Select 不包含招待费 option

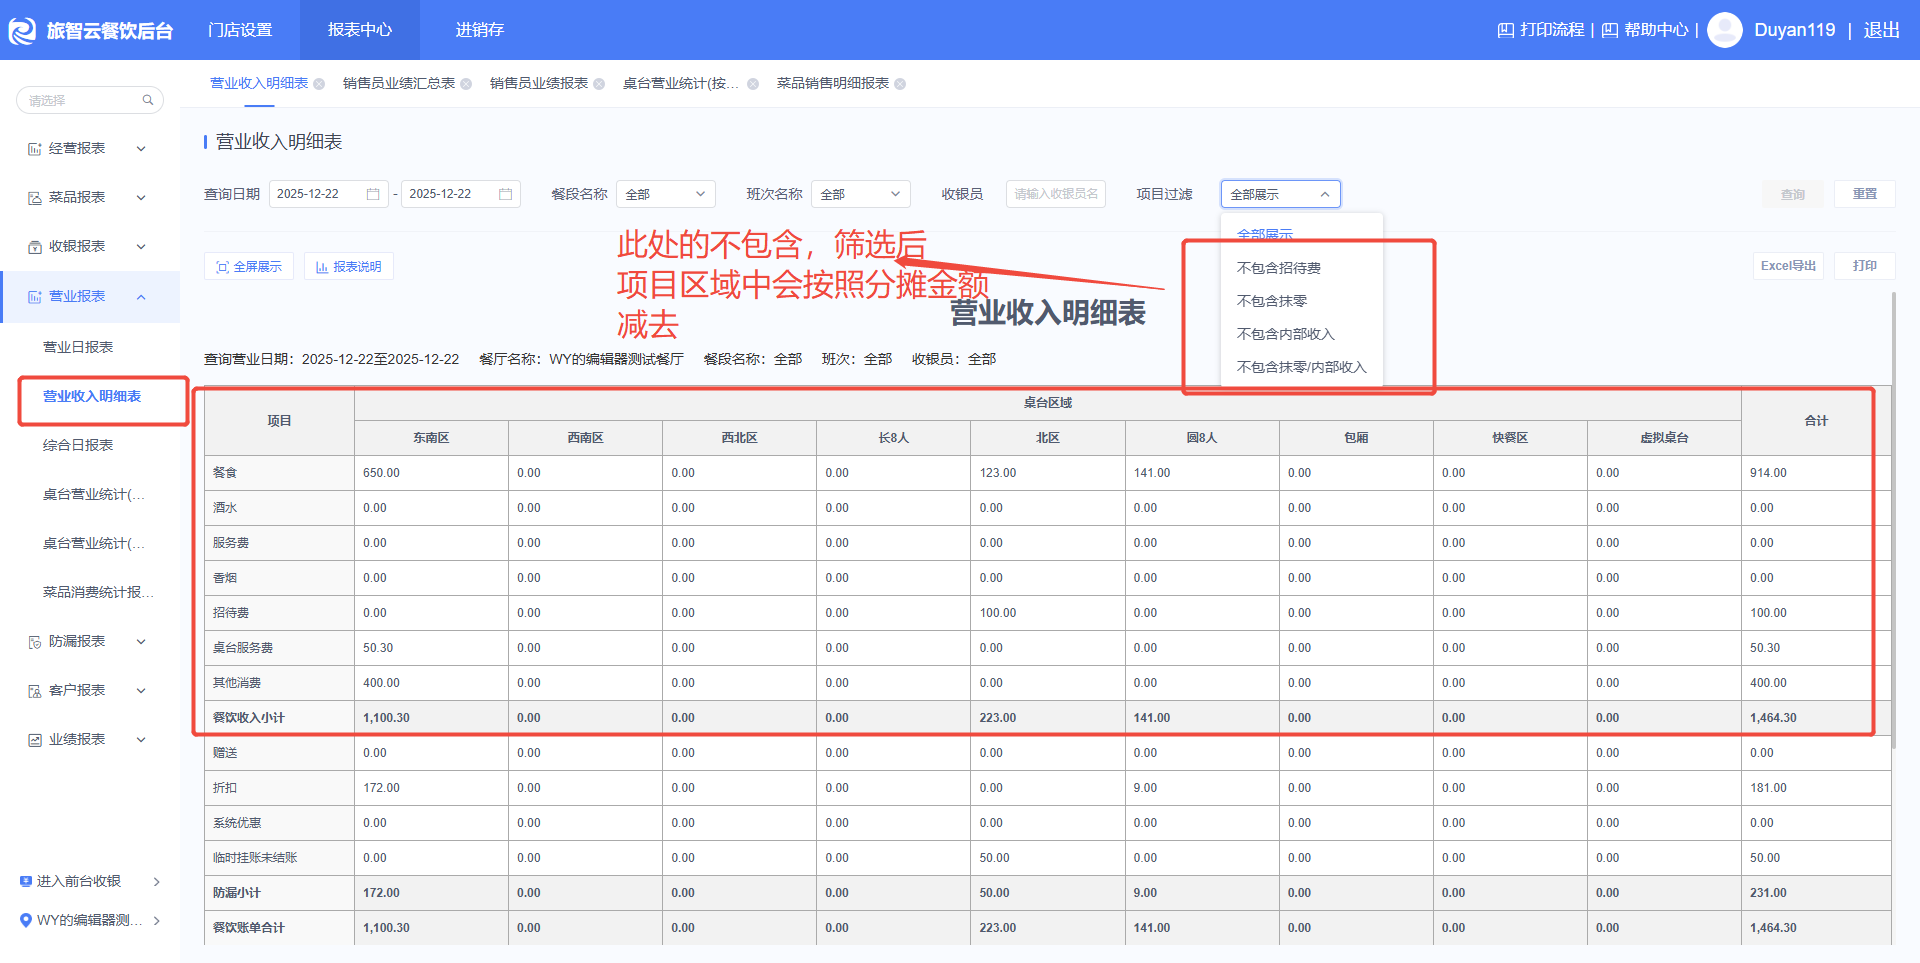(x=1278, y=268)
